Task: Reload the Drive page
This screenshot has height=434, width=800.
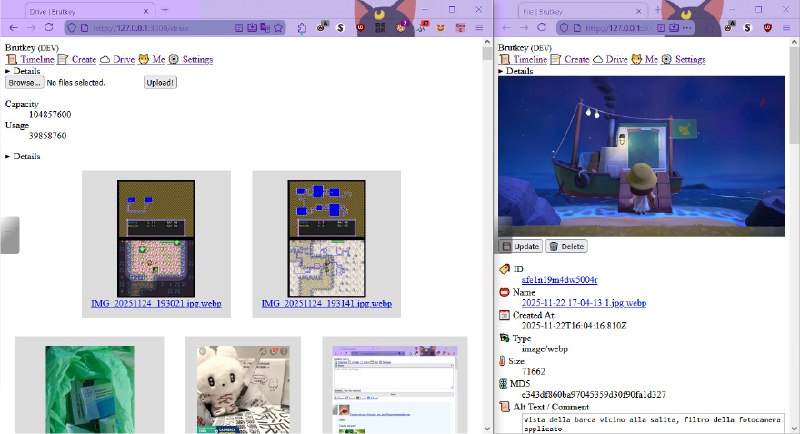Action: coord(49,28)
